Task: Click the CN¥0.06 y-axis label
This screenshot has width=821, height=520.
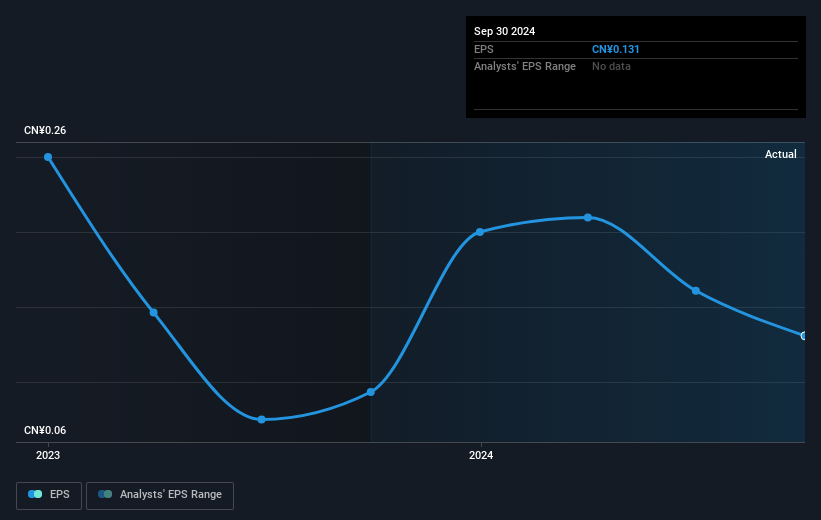Action: [45, 430]
